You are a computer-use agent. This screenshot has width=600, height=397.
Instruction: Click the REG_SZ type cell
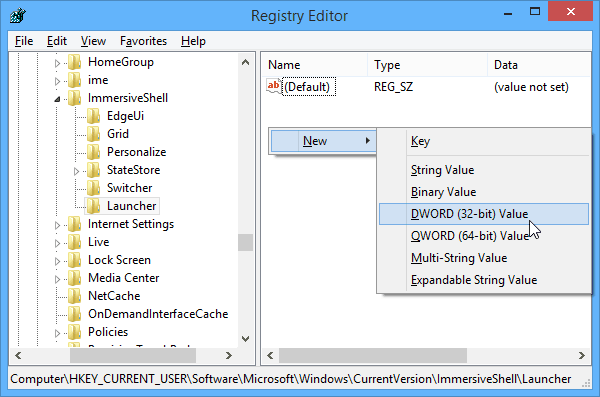click(x=393, y=87)
